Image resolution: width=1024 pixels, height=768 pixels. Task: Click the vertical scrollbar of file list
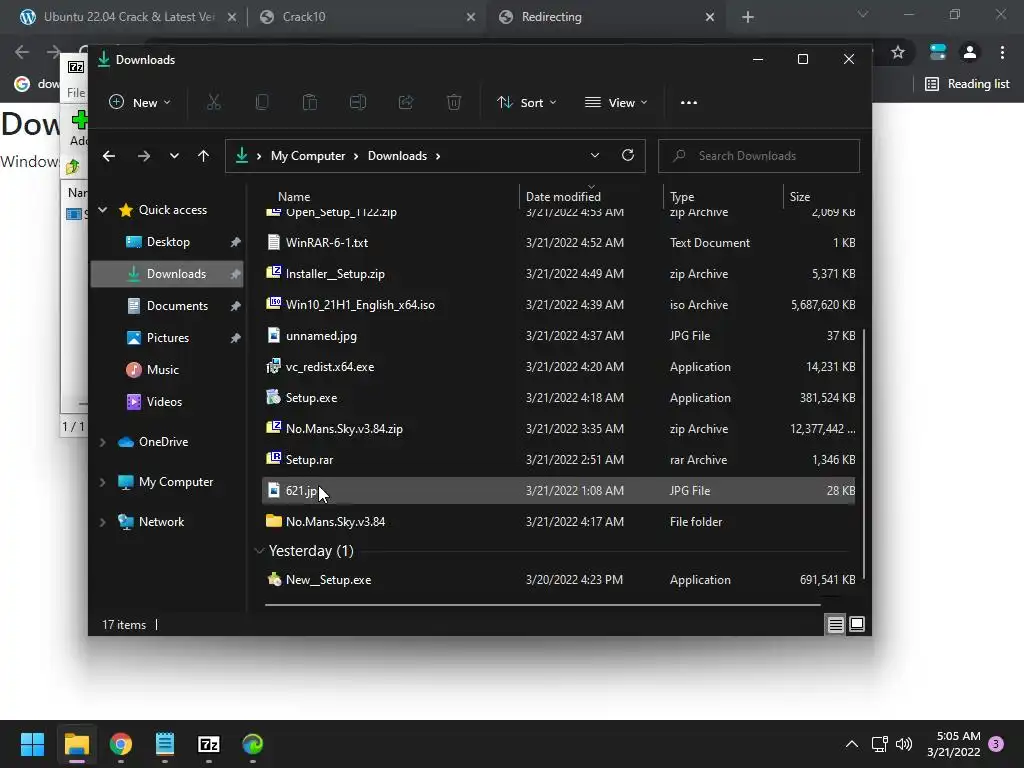(x=864, y=454)
